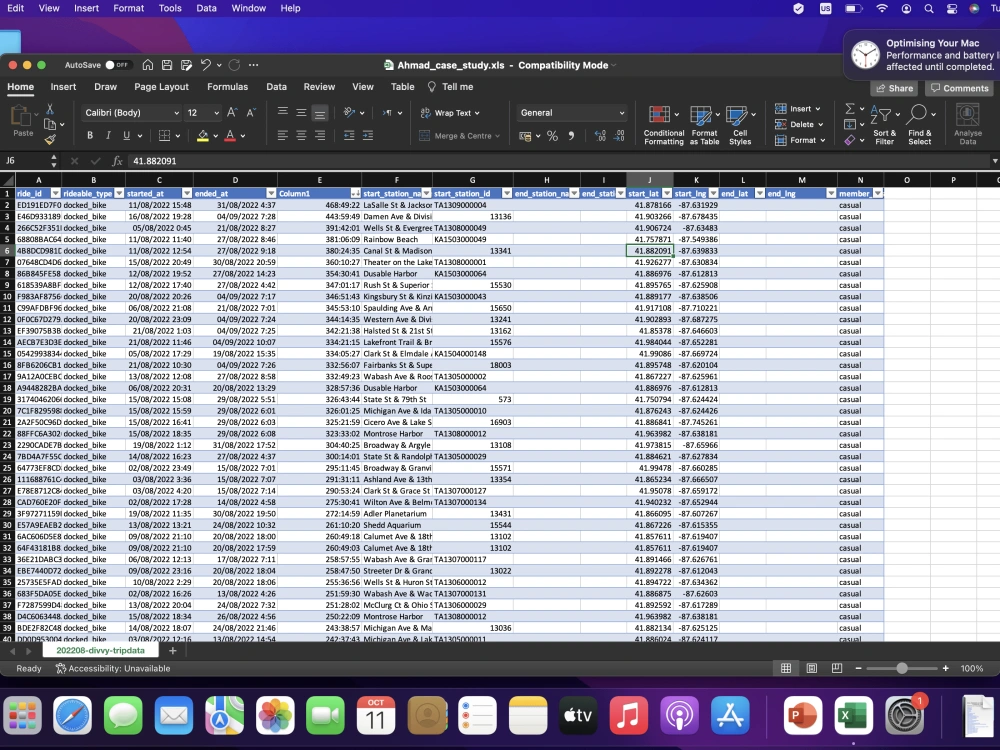1000x750 pixels.
Task: Apply the red font colour
Action: pyautogui.click(x=230, y=135)
